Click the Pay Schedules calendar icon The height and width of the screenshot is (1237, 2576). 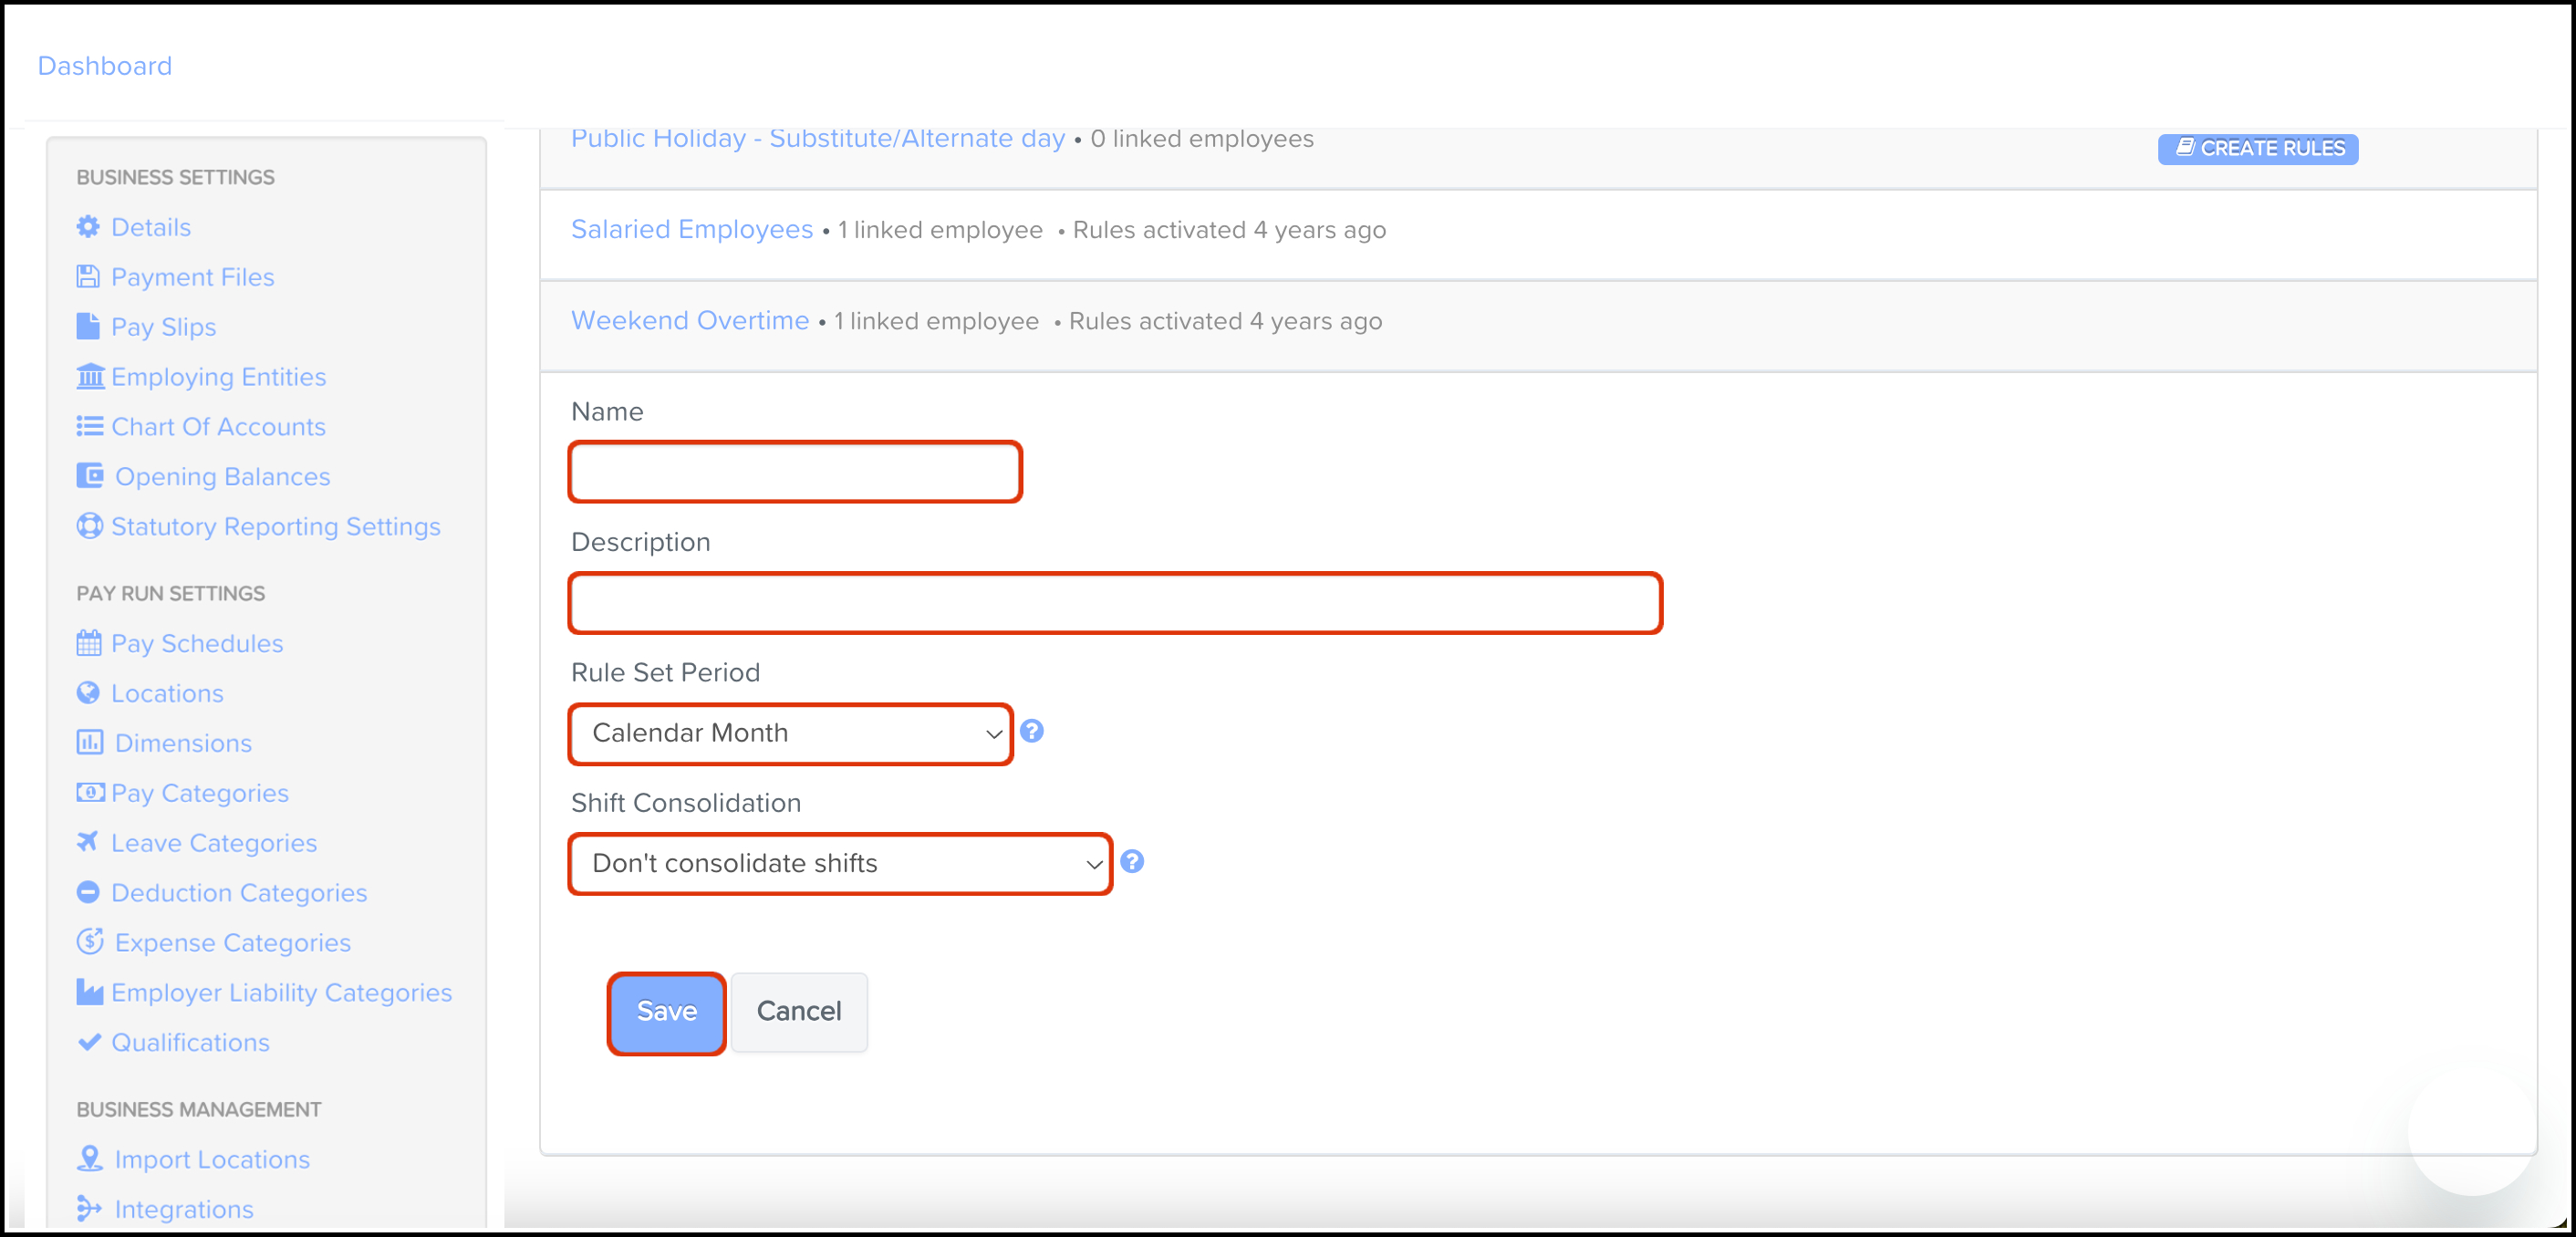[x=88, y=643]
